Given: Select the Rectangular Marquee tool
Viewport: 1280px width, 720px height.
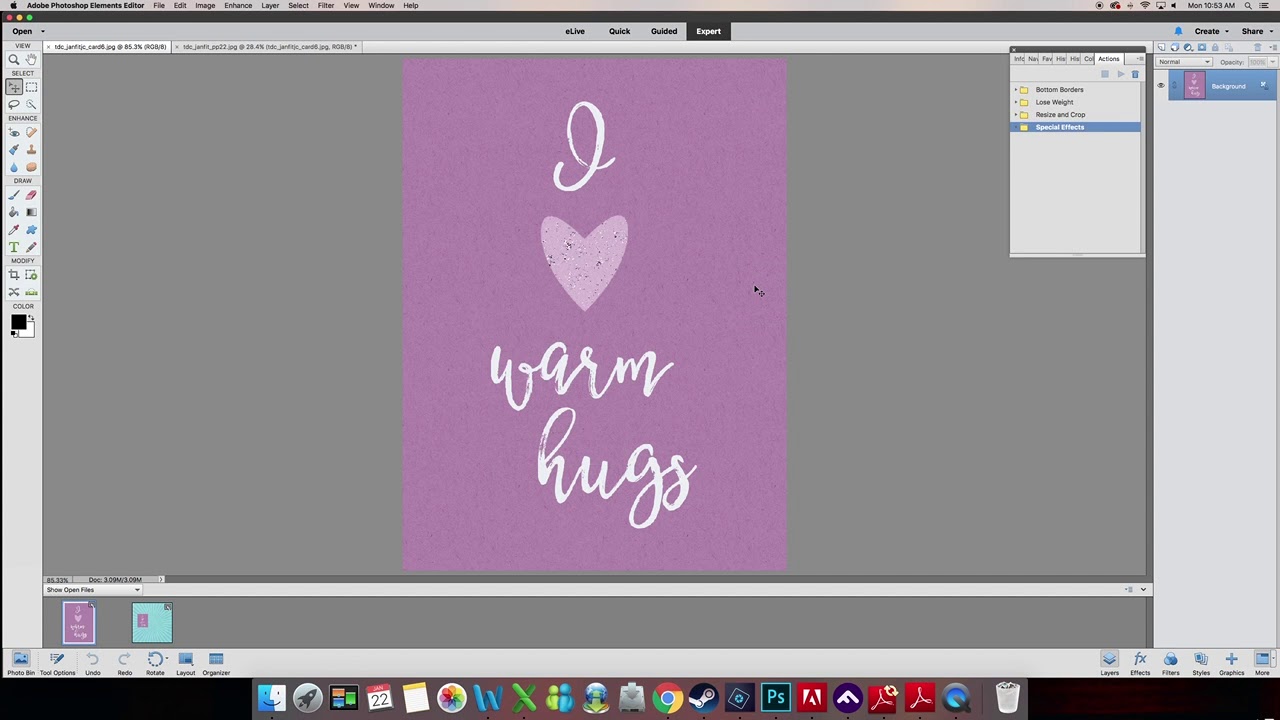Looking at the screenshot, I should click(31, 87).
